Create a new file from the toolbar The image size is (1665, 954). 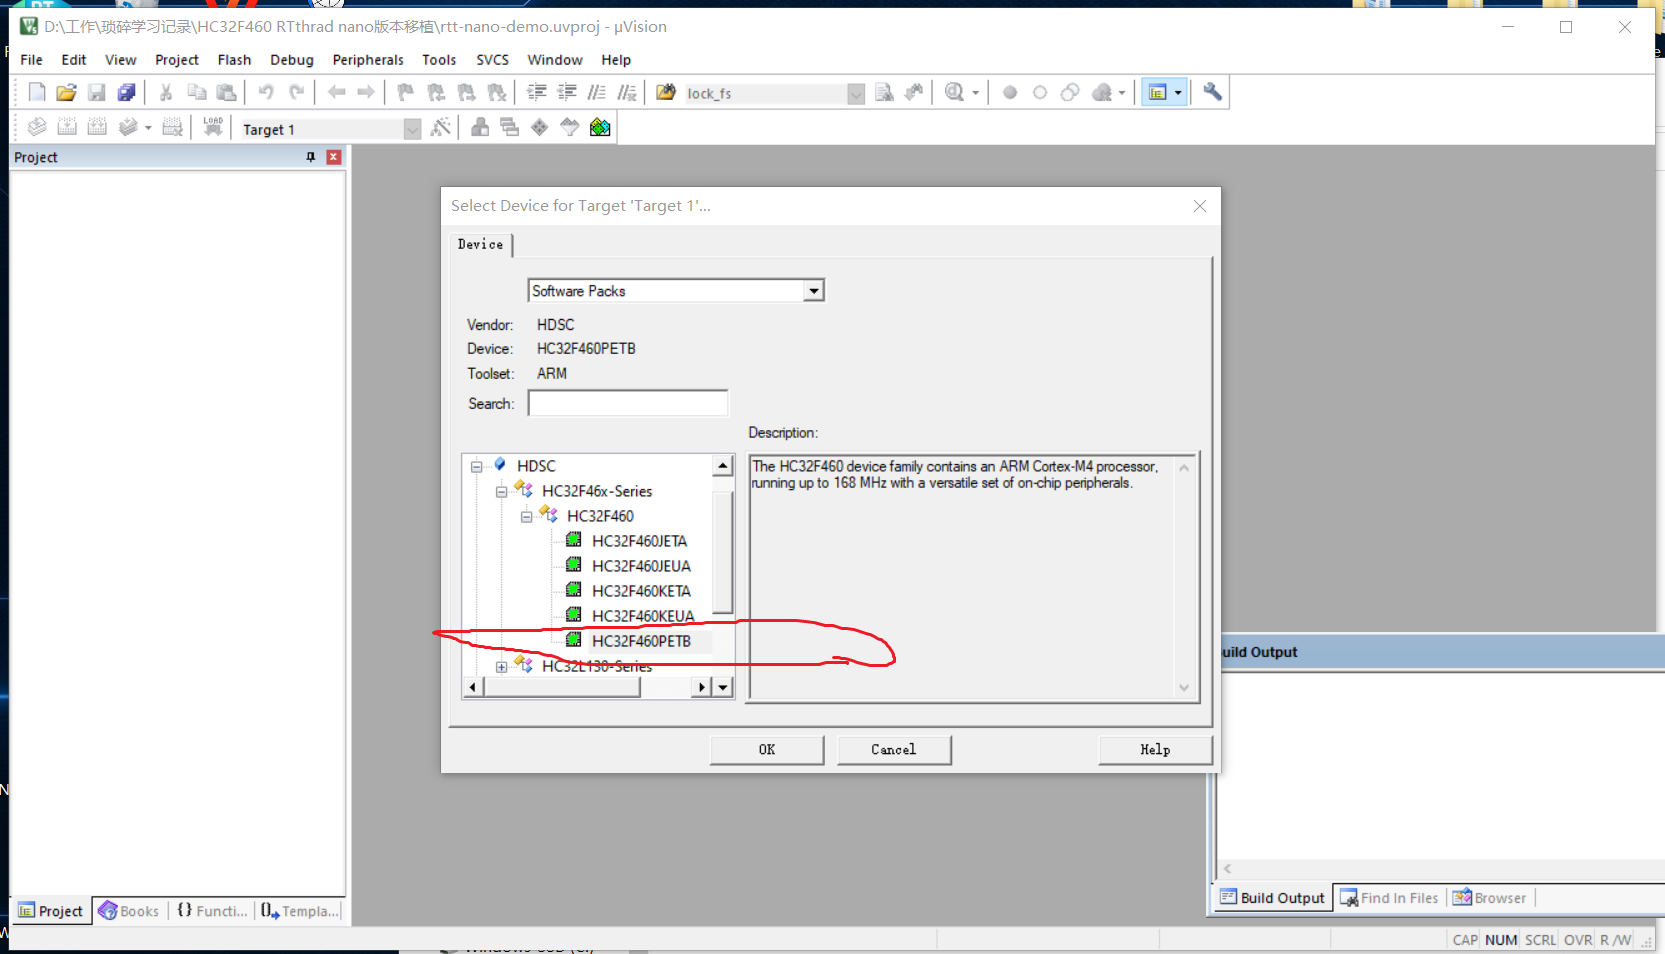coord(37,93)
